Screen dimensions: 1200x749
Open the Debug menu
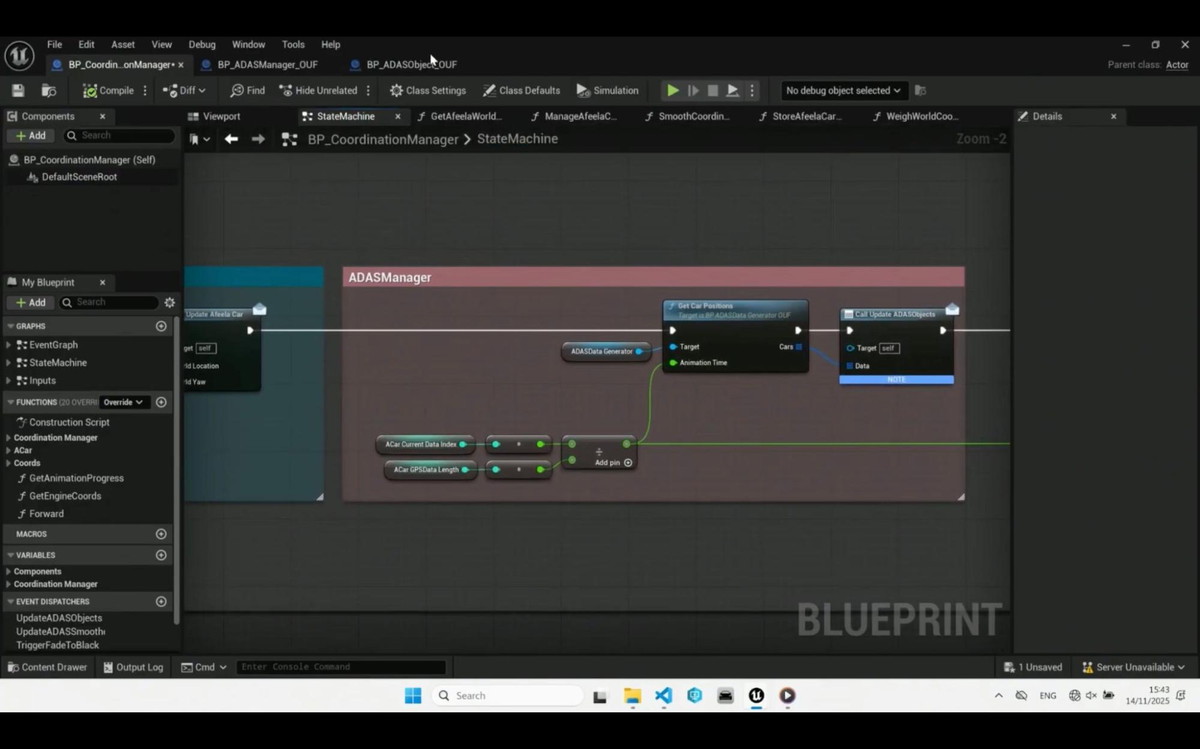[202, 44]
